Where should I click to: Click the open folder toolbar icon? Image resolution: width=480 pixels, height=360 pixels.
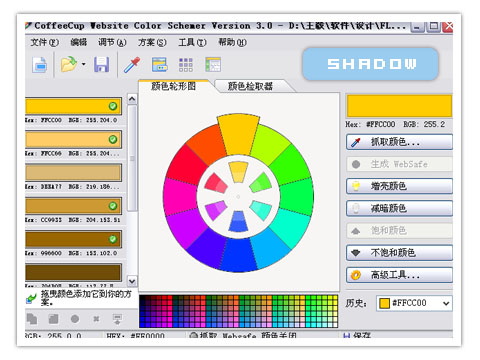pyautogui.click(x=69, y=64)
